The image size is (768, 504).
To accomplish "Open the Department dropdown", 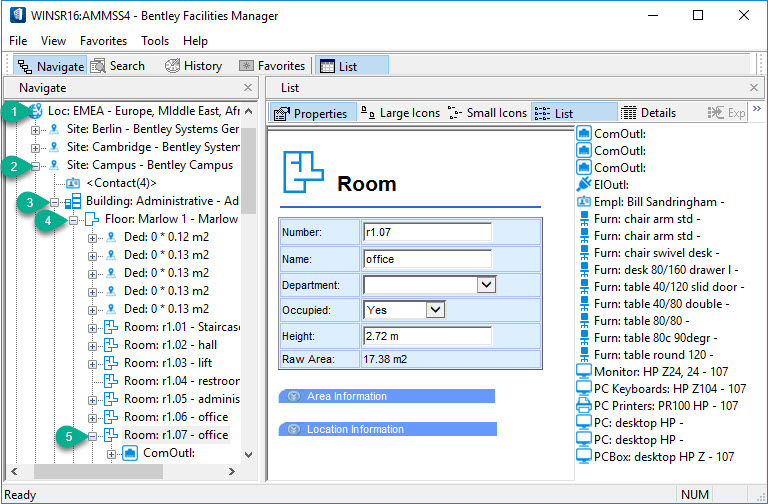I will click(486, 285).
